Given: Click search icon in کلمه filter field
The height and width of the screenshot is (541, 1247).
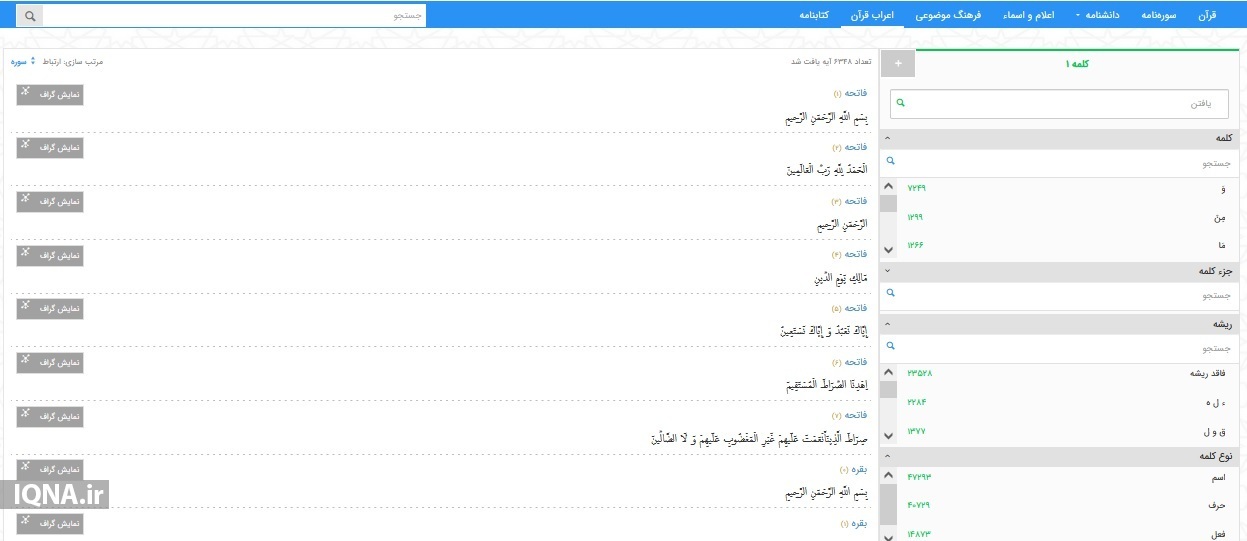Looking at the screenshot, I should tap(890, 161).
